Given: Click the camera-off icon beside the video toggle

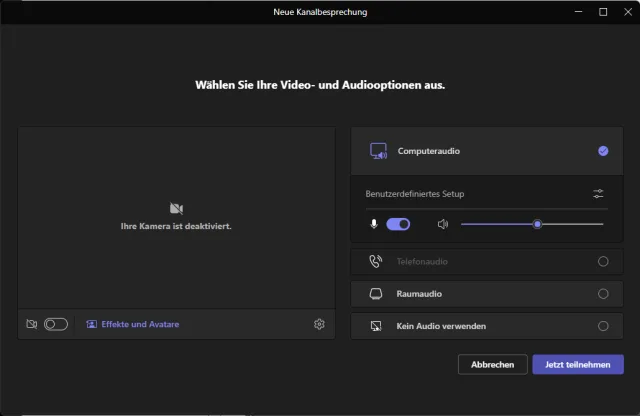Looking at the screenshot, I should point(32,324).
